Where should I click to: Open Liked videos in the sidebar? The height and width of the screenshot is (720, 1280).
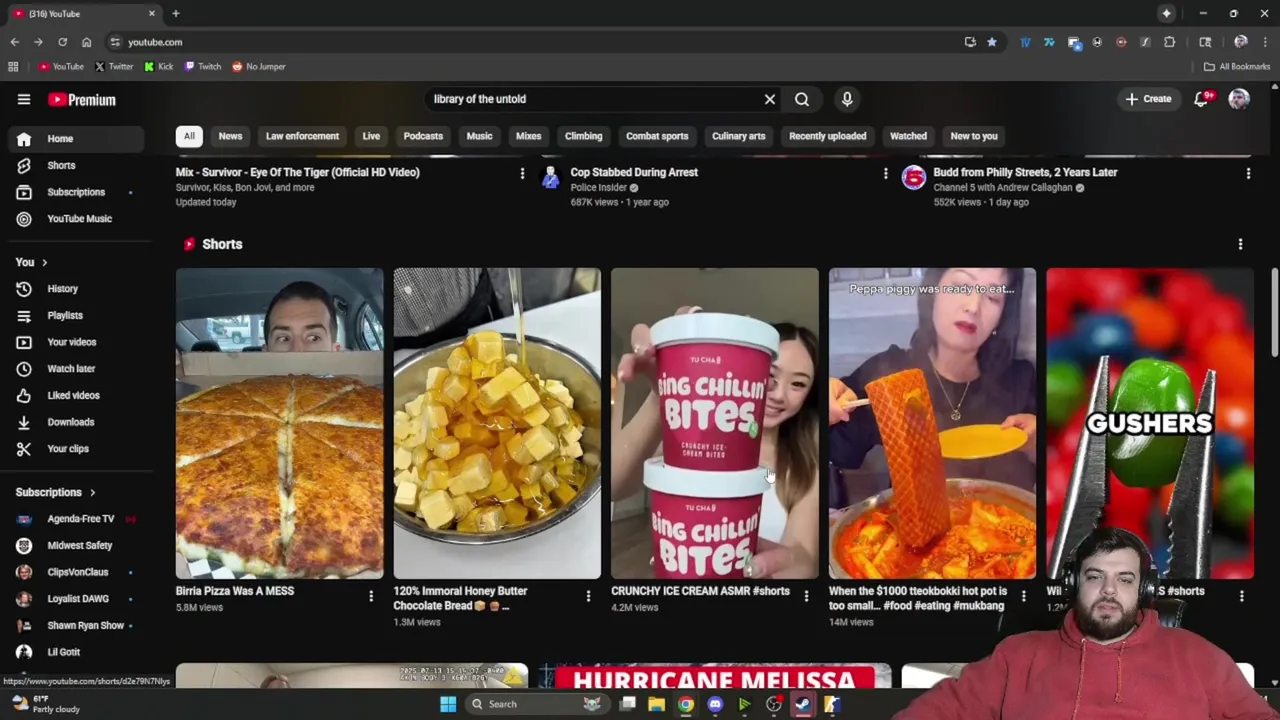click(78, 395)
